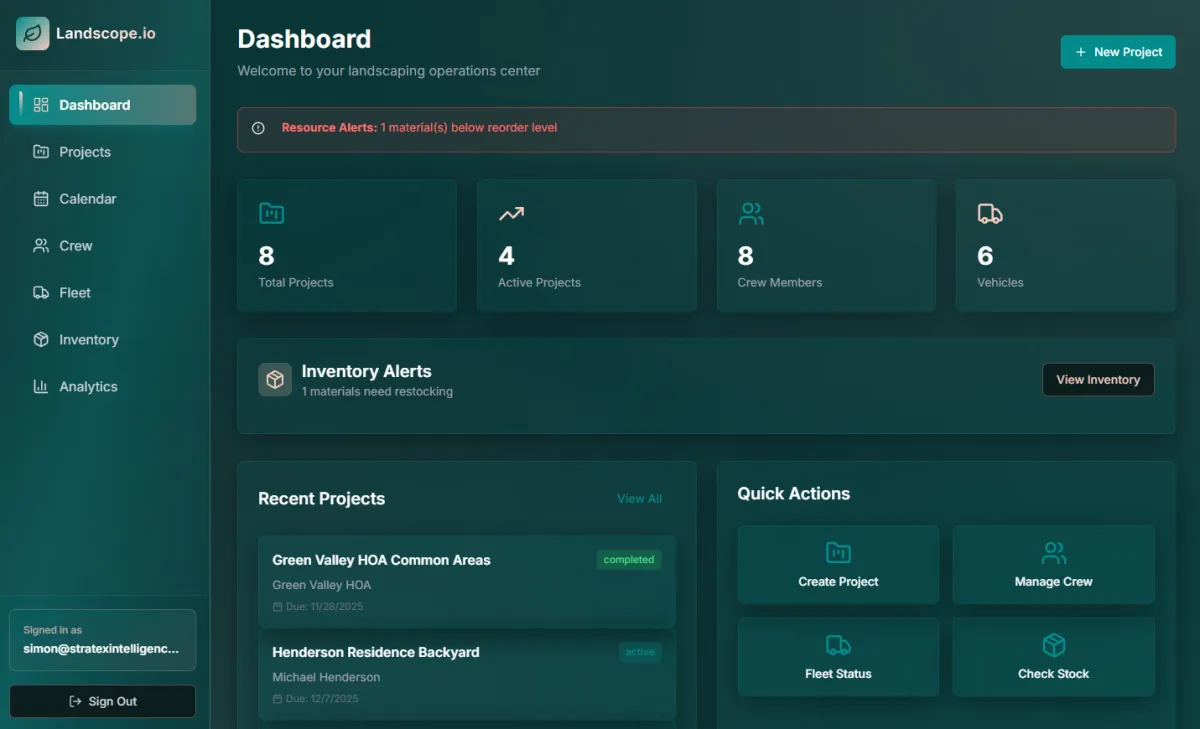
Task: Open Projects in the sidebar
Action: 84,152
